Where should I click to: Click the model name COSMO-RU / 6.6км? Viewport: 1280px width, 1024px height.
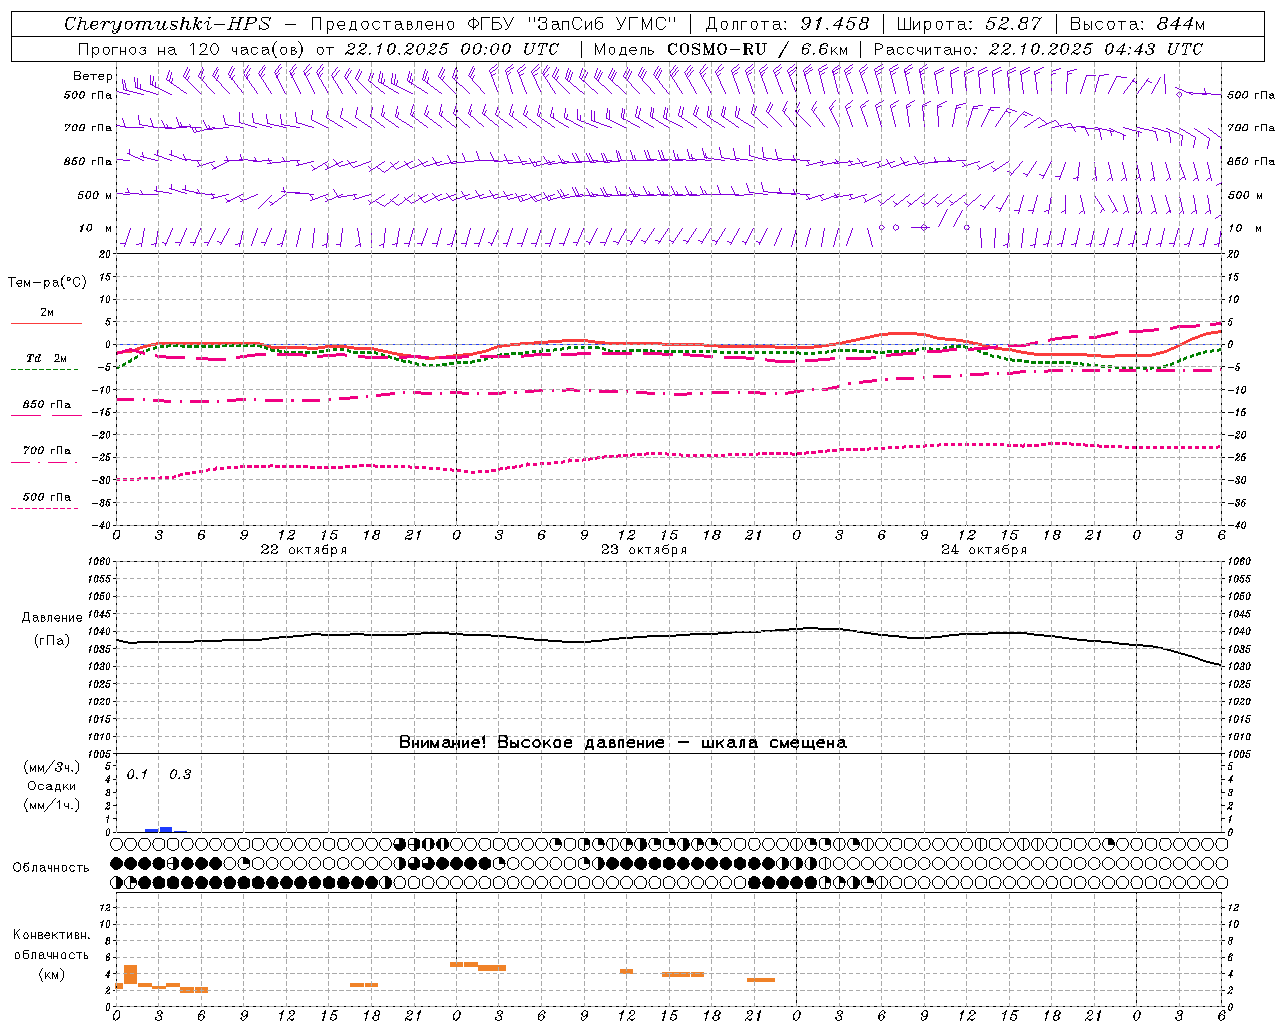(757, 49)
